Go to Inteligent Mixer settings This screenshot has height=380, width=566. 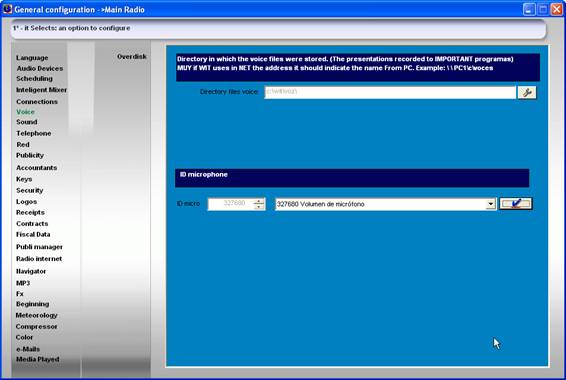42,89
